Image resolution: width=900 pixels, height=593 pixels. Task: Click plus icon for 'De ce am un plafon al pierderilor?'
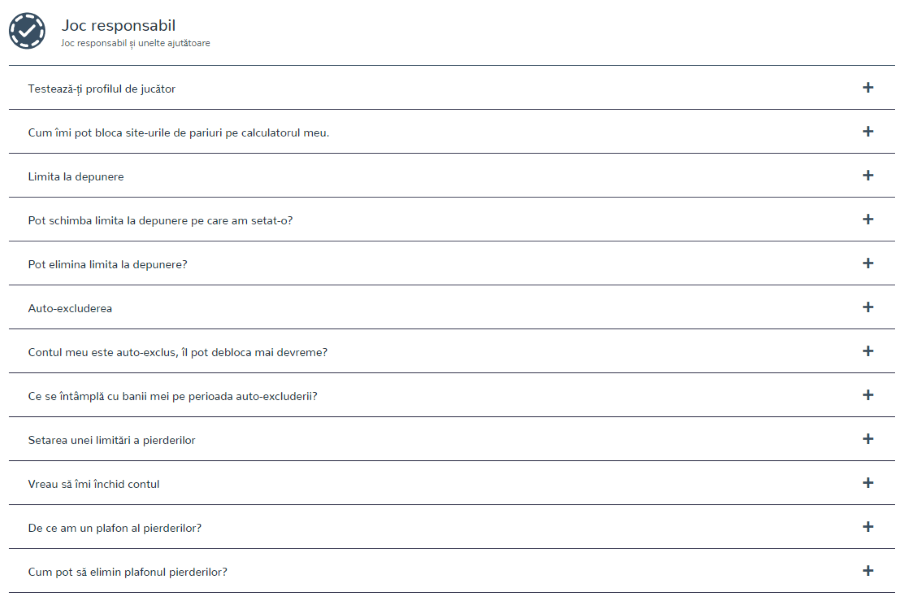coord(868,526)
